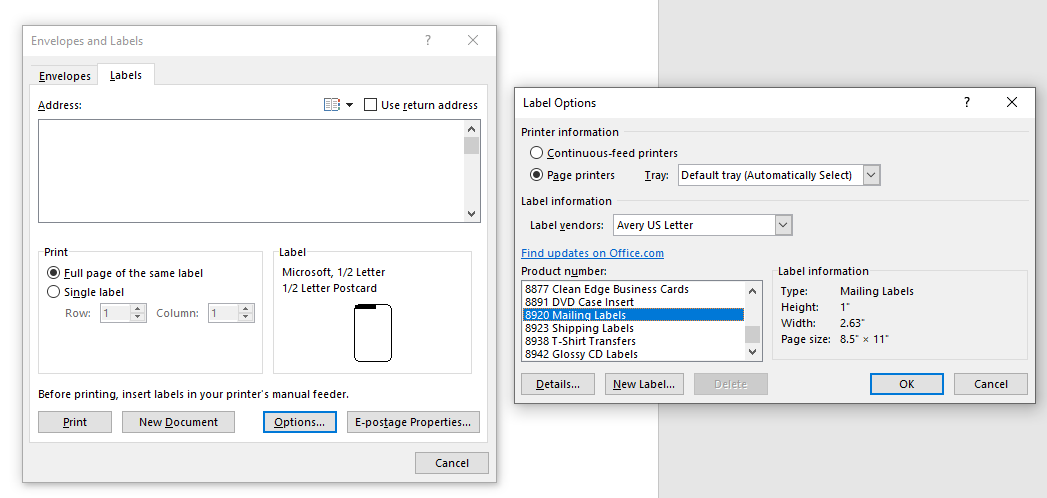Image resolution: width=1047 pixels, height=498 pixels.
Task: Click the help icon in Envelopes and Labels
Action: (428, 41)
